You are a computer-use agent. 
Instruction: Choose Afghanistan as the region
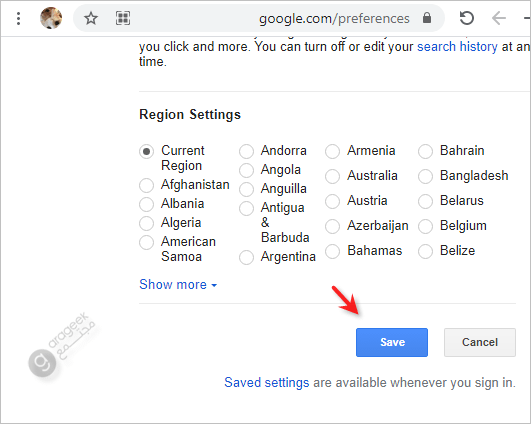[x=146, y=185]
